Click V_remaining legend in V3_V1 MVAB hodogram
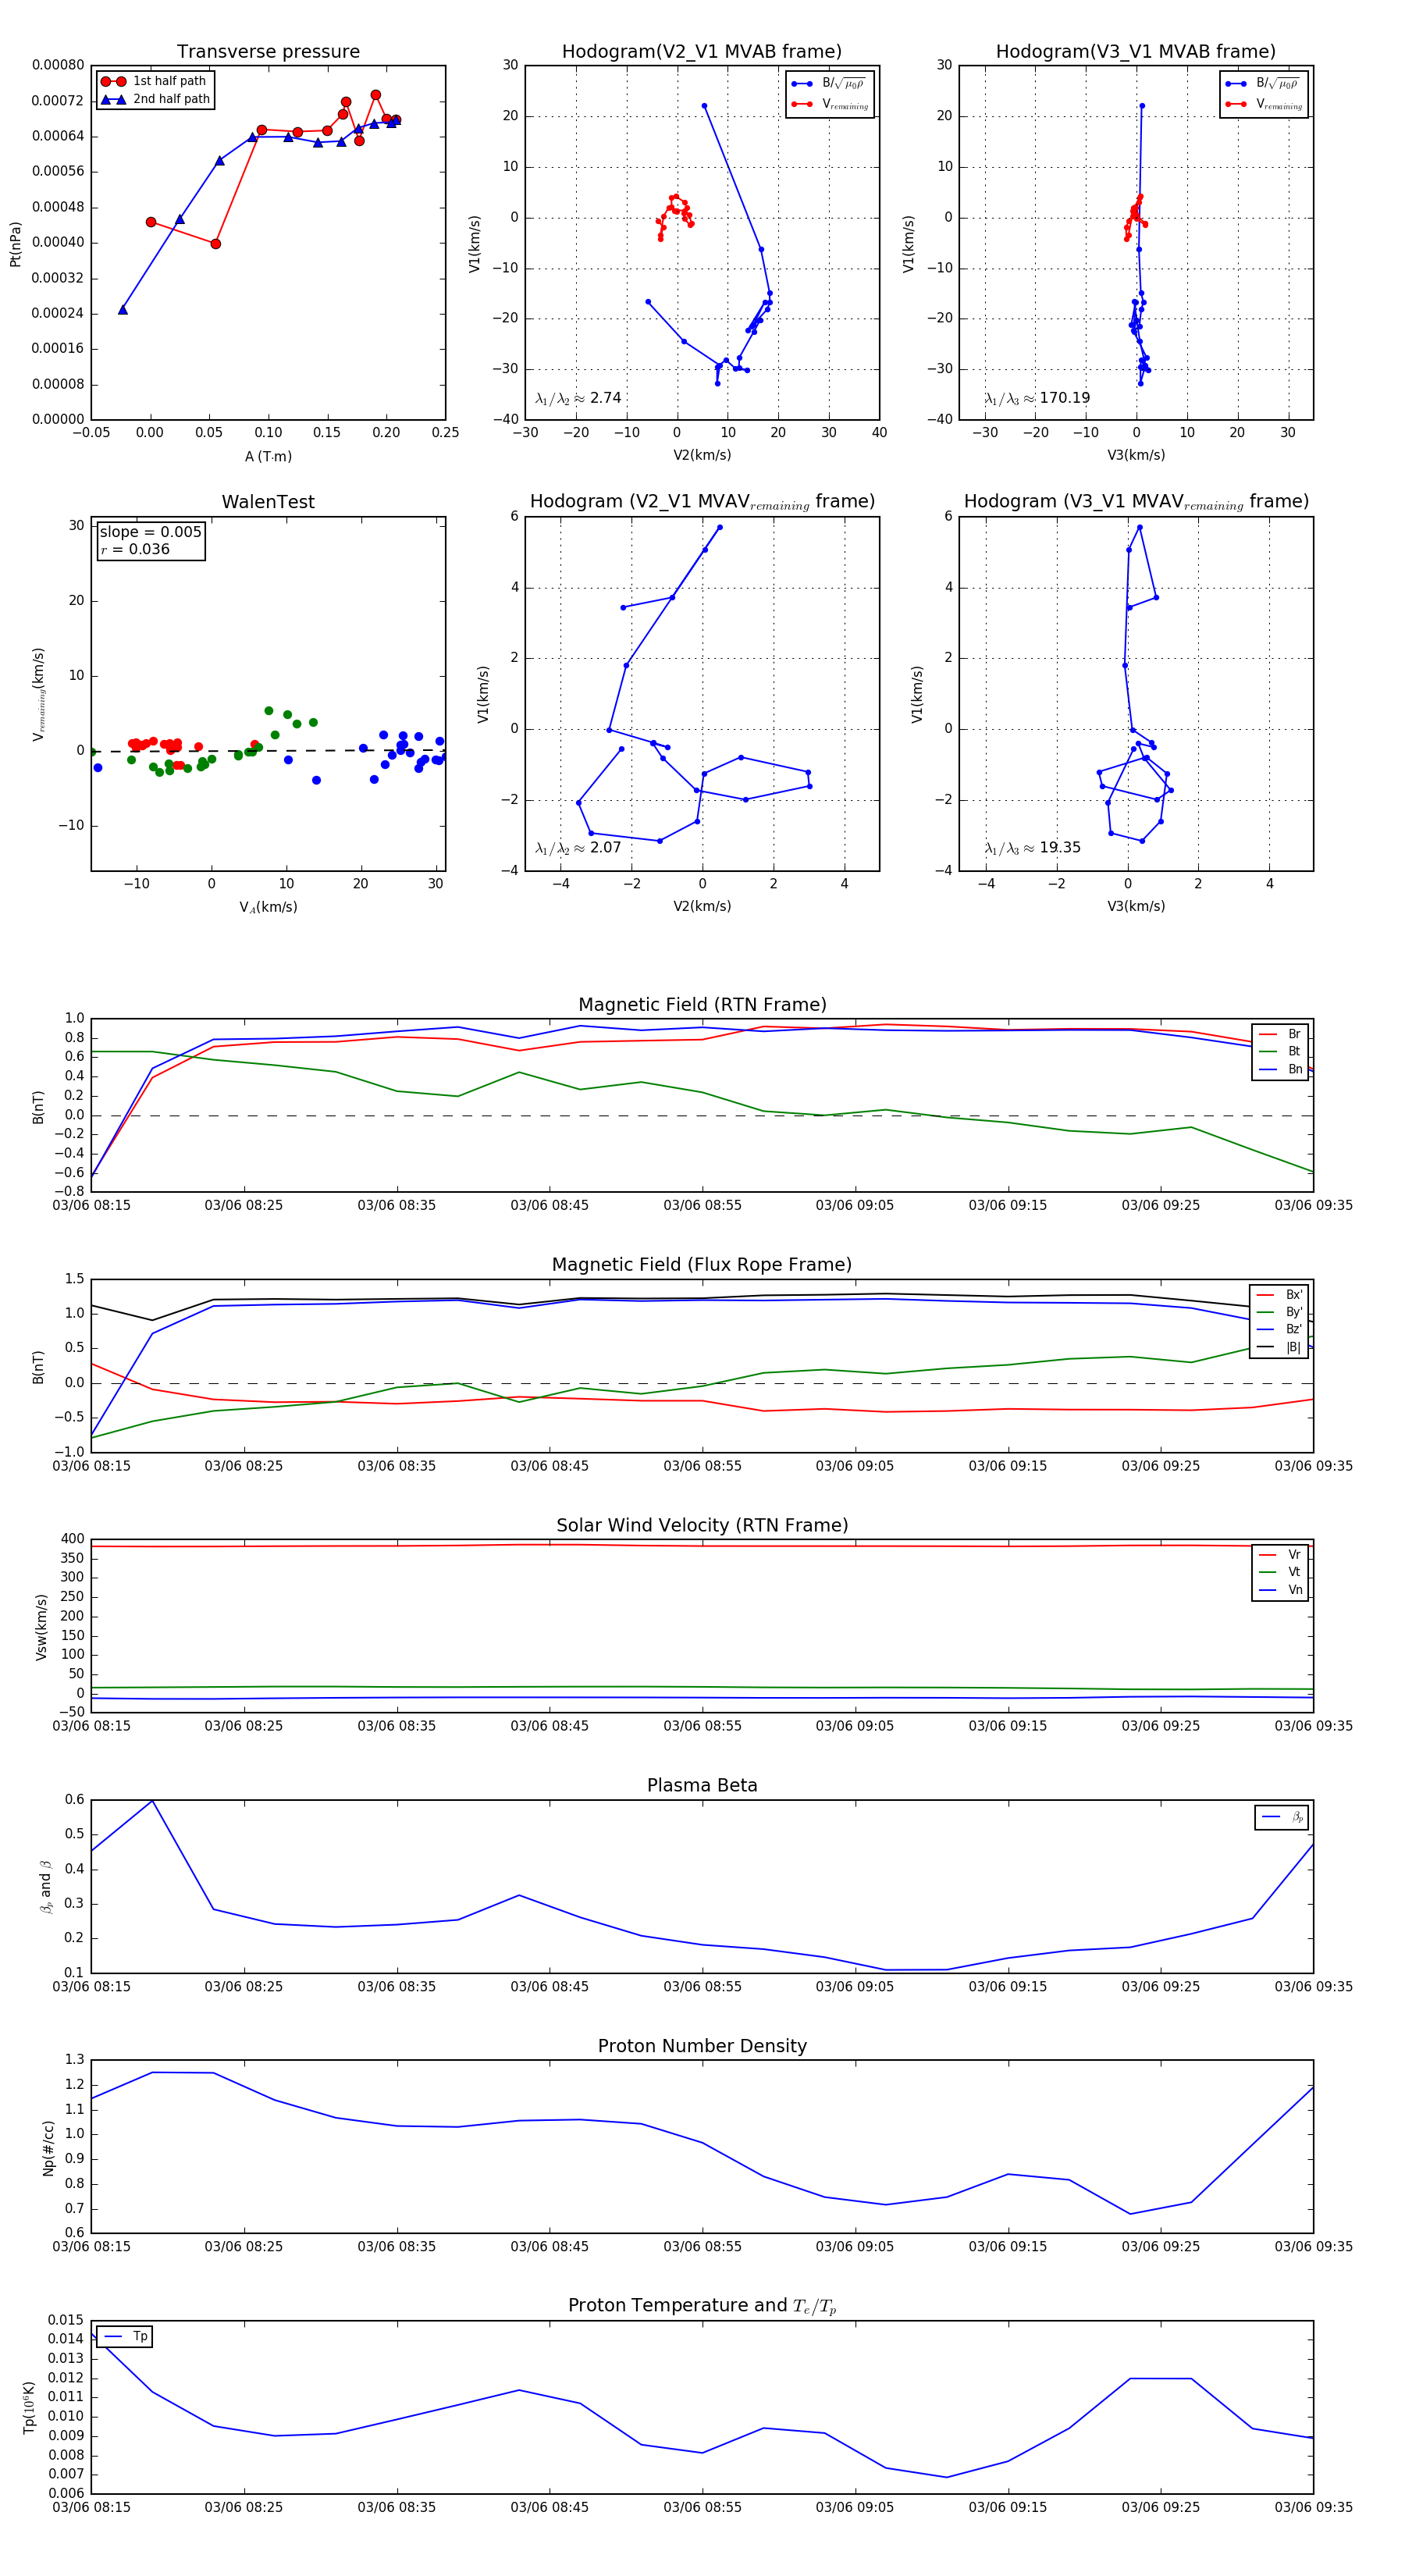This screenshot has height=2576, width=1405. [x=1264, y=104]
